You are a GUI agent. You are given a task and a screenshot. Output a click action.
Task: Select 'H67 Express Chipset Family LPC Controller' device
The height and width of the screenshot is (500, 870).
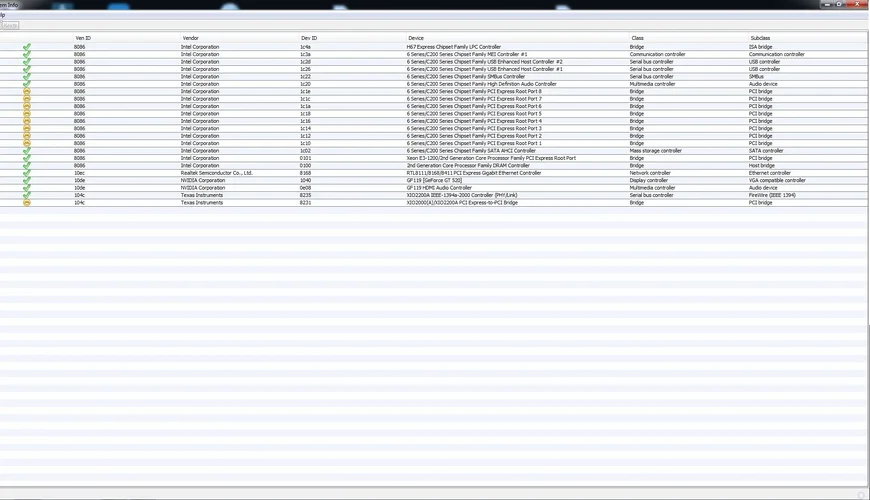[x=453, y=47]
